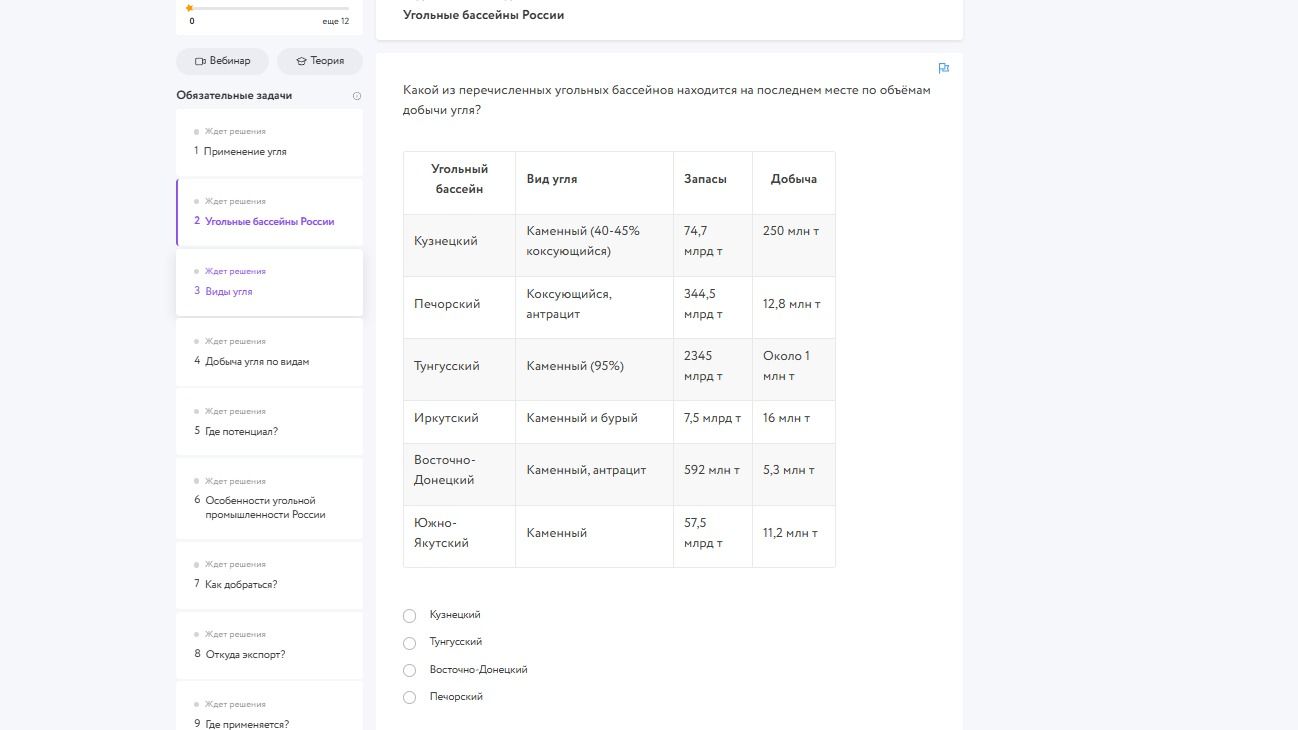Click the Южно-Якутский row name cell
Screen dimensions: 1298x730
tap(460, 534)
